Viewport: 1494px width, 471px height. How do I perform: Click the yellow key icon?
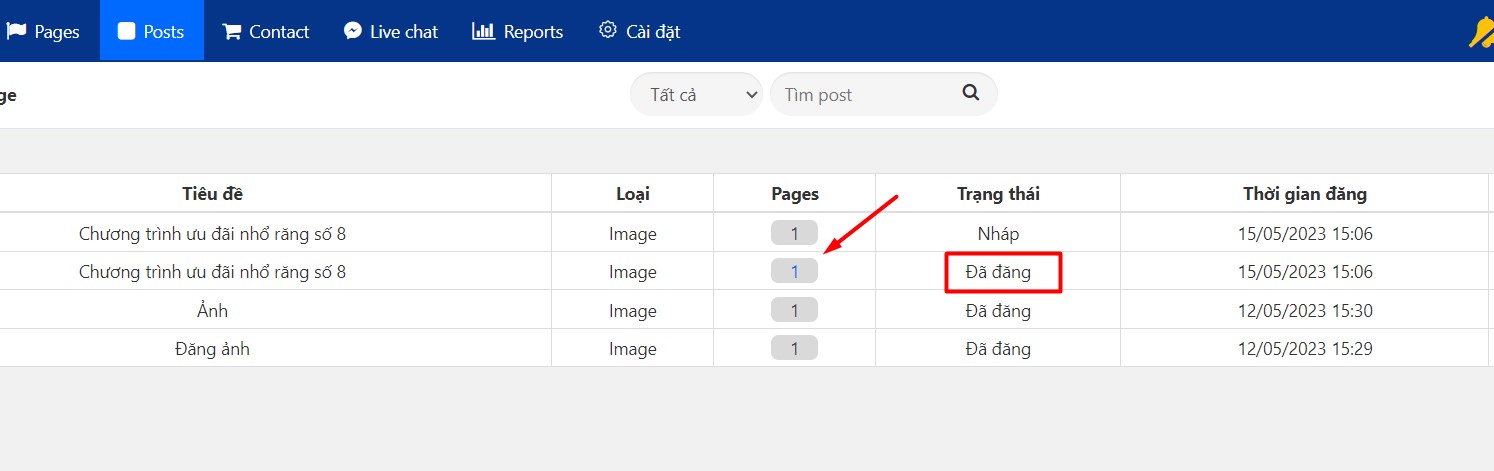[x=1480, y=33]
